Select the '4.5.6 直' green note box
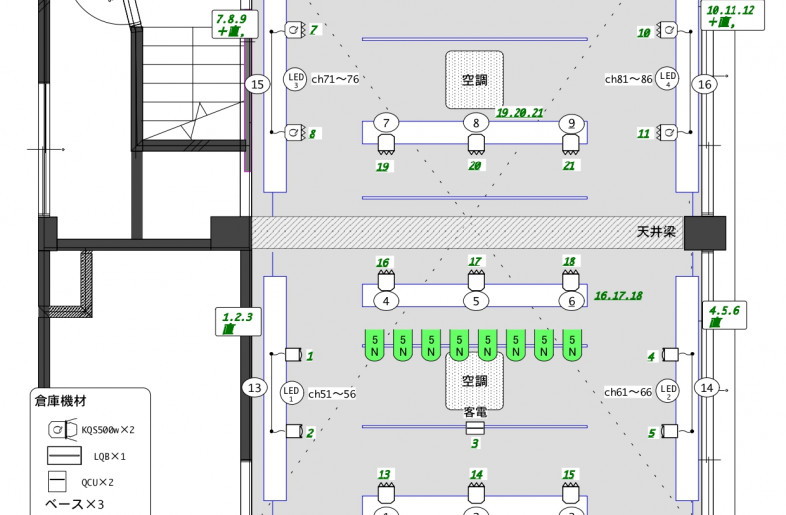Image resolution: width=786 pixels, height=515 pixels. 724,315
